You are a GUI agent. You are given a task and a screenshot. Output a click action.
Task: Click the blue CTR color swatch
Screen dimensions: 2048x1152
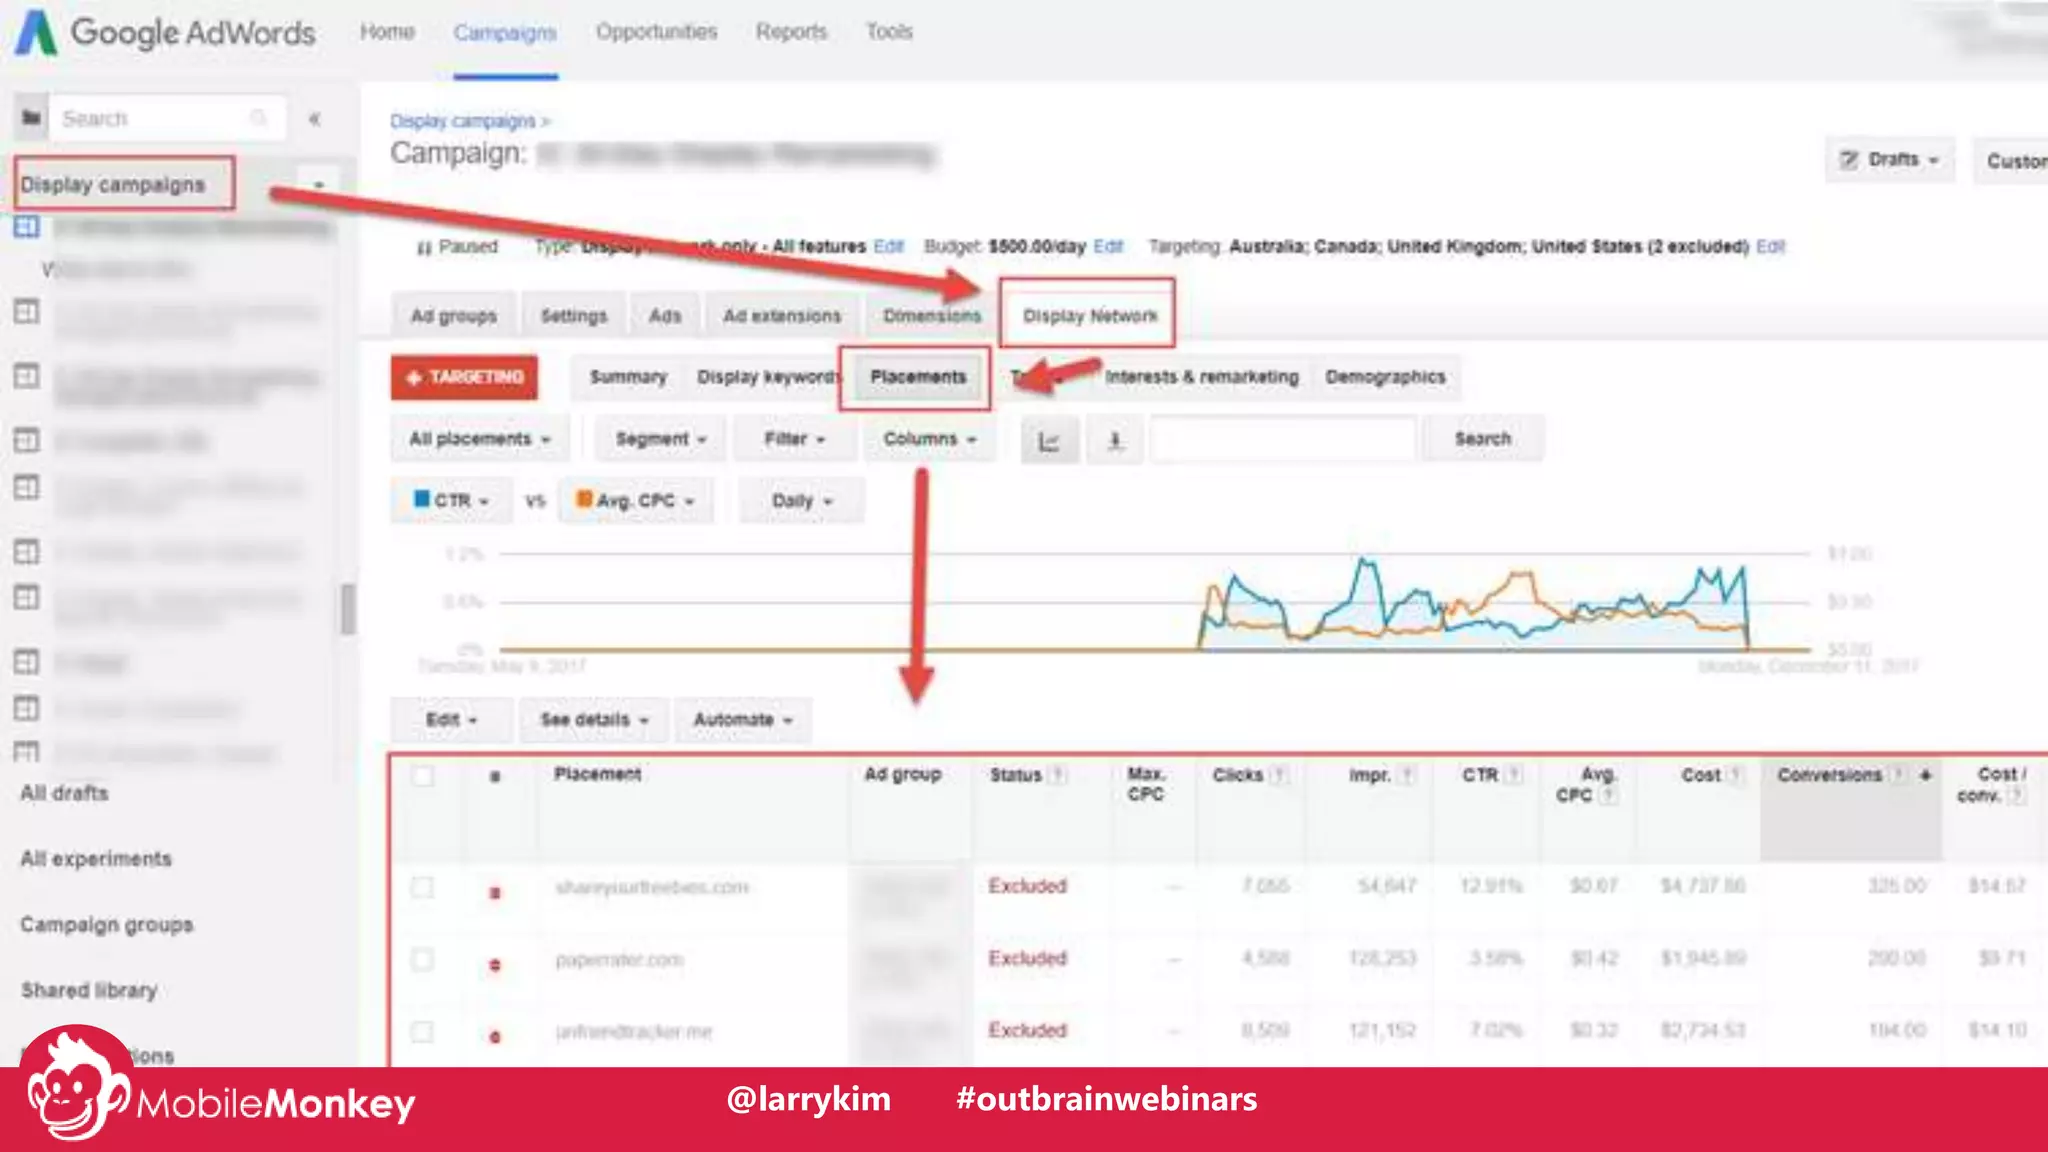point(421,498)
